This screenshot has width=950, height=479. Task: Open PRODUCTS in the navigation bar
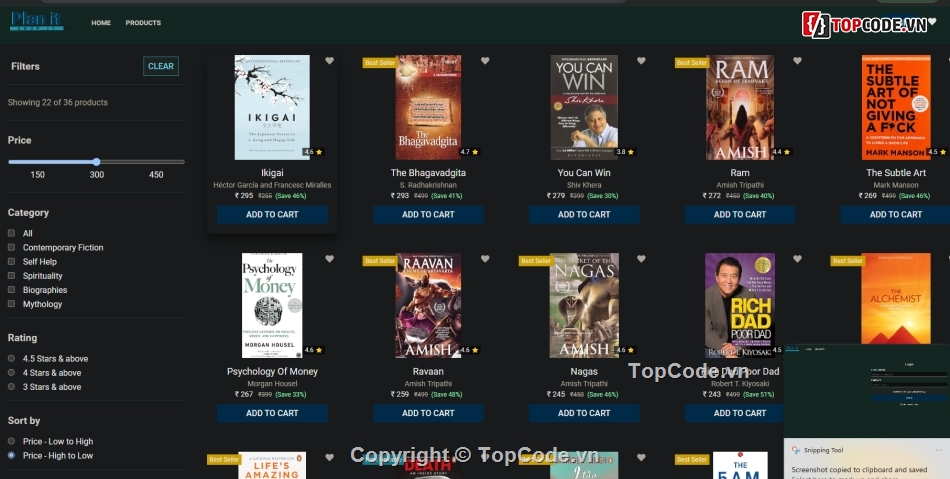coord(143,23)
